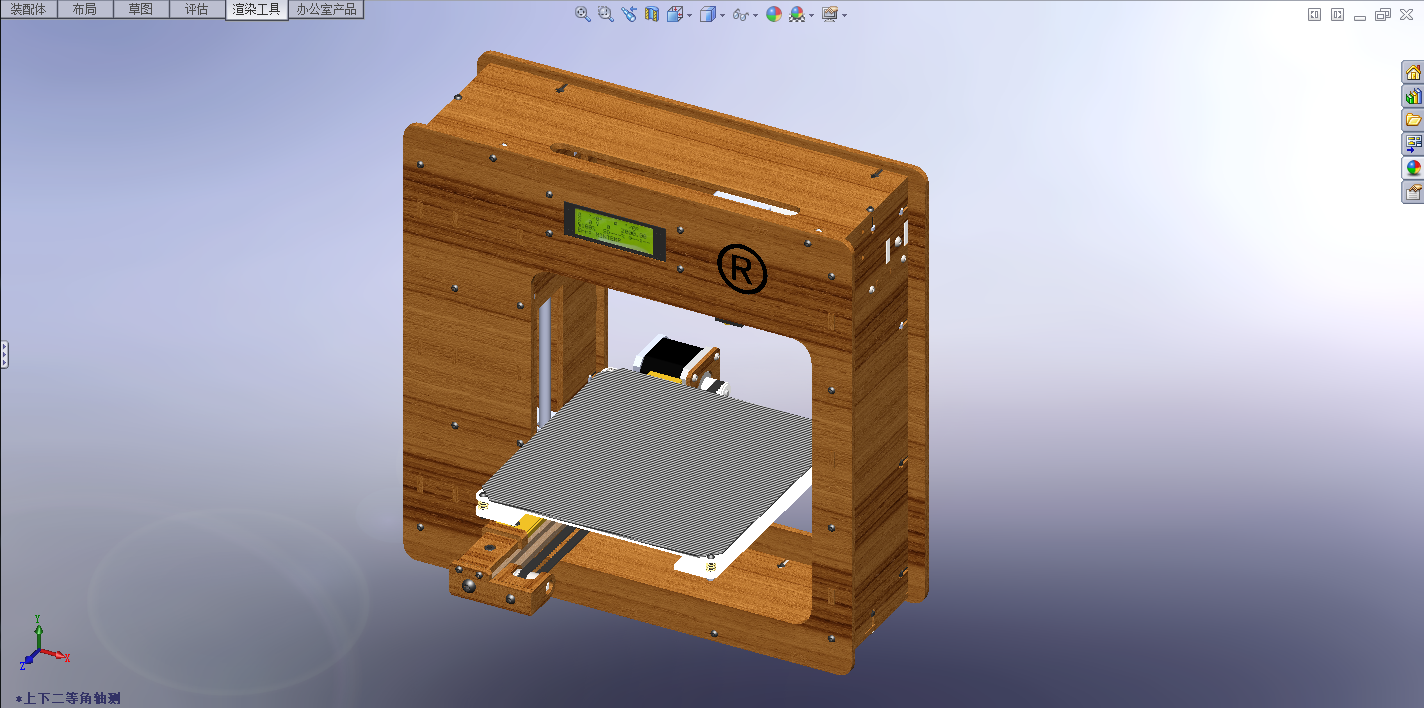The image size is (1424, 708).
Task: Switch to the 渲染工具 ribbon tab
Action: 256,9
